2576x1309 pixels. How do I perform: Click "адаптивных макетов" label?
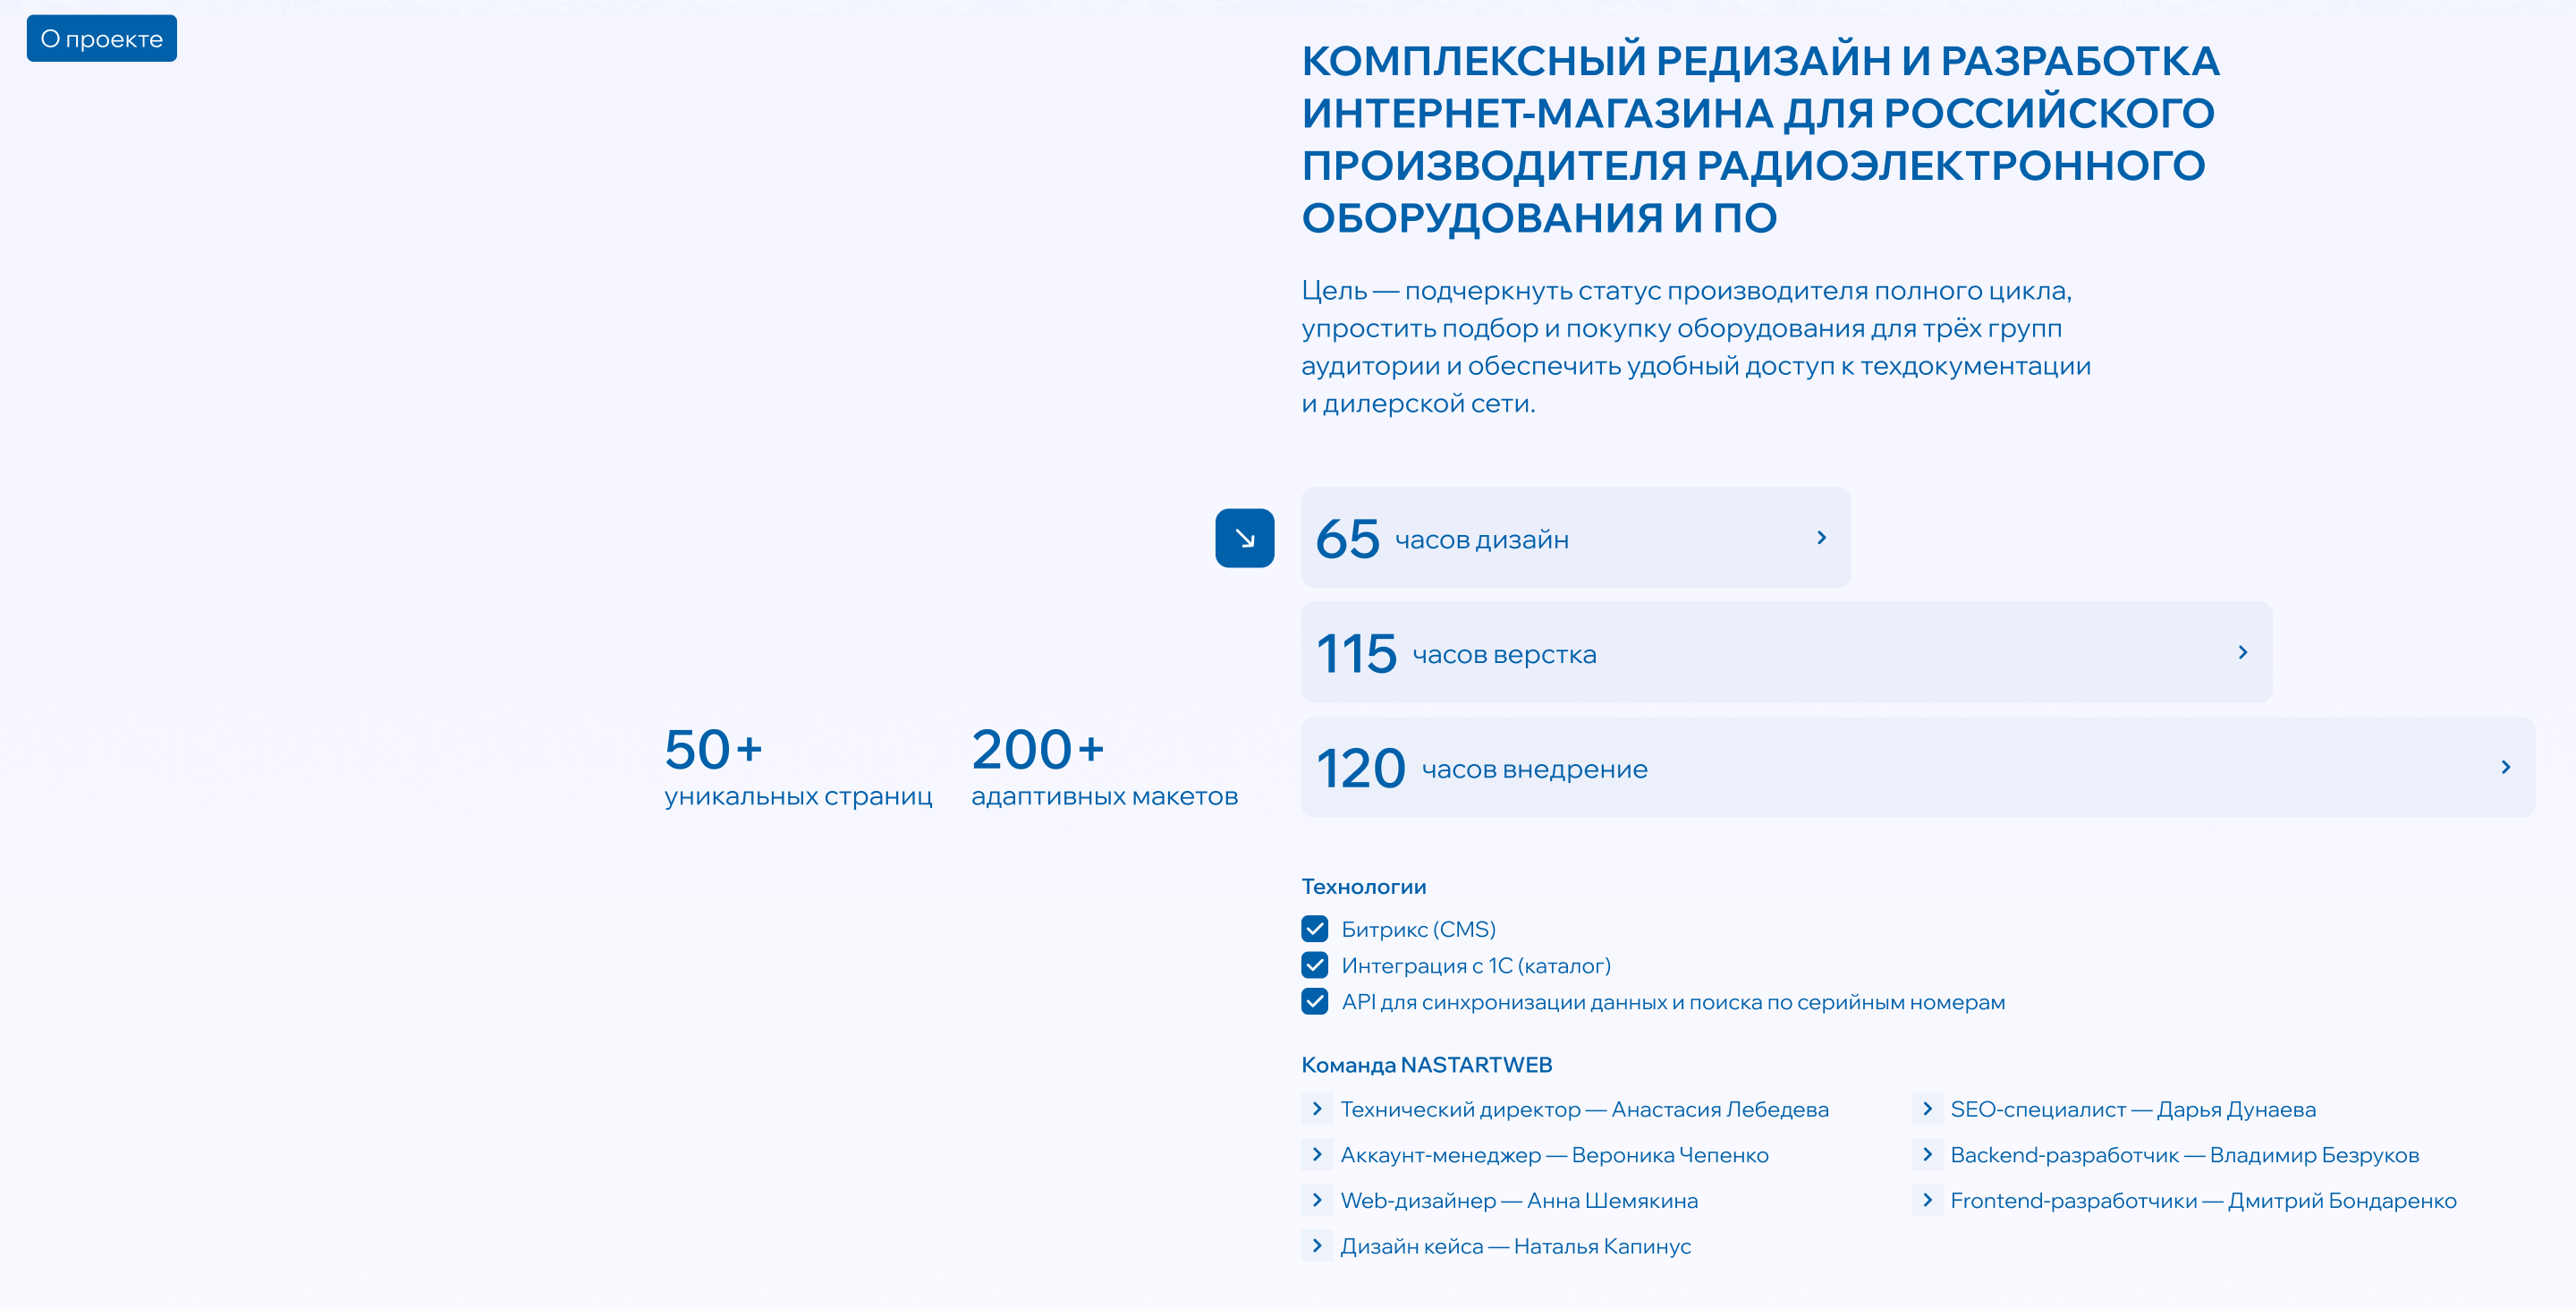1104,797
